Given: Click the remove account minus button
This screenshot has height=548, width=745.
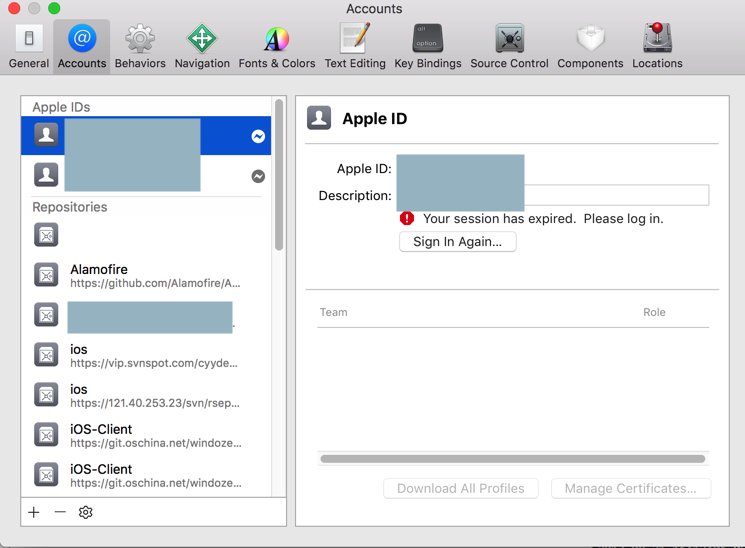Looking at the screenshot, I should coord(60,512).
